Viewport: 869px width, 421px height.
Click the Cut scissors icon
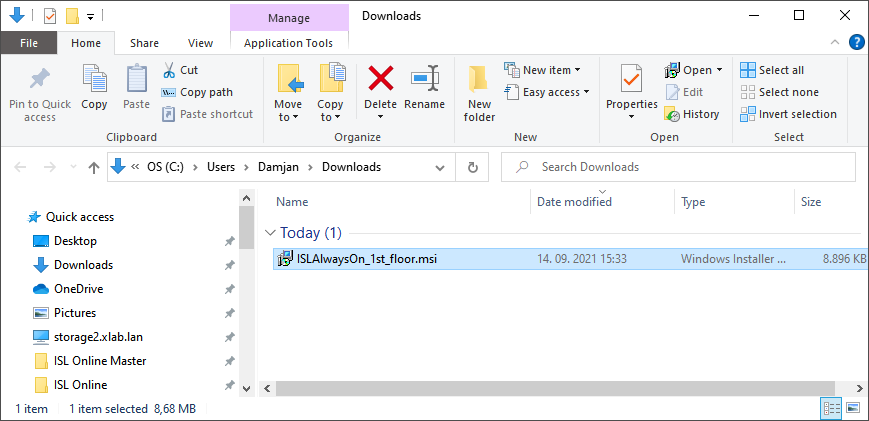(168, 70)
